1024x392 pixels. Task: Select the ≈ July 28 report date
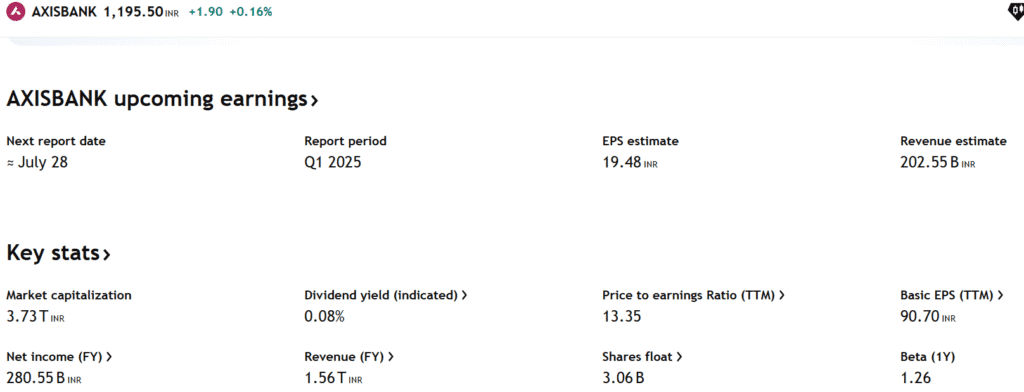tap(37, 163)
